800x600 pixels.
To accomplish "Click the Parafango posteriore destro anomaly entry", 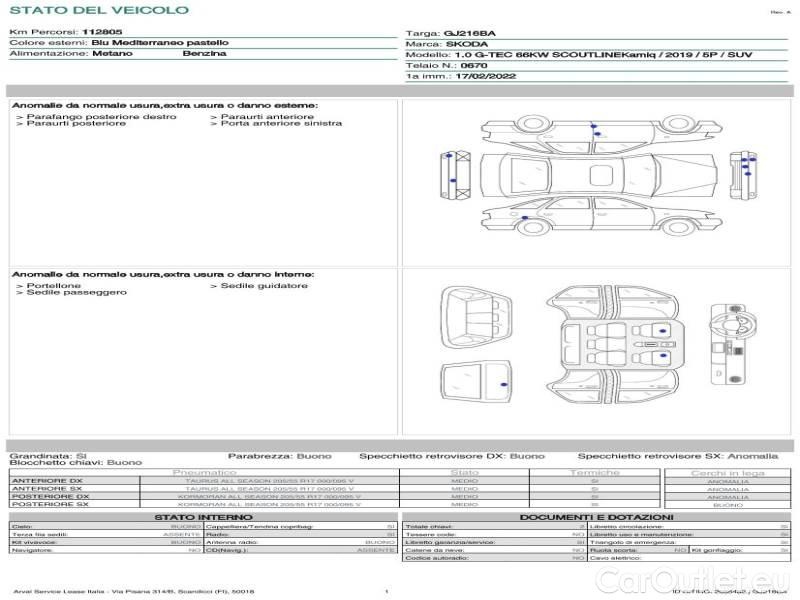I will pyautogui.click(x=100, y=117).
